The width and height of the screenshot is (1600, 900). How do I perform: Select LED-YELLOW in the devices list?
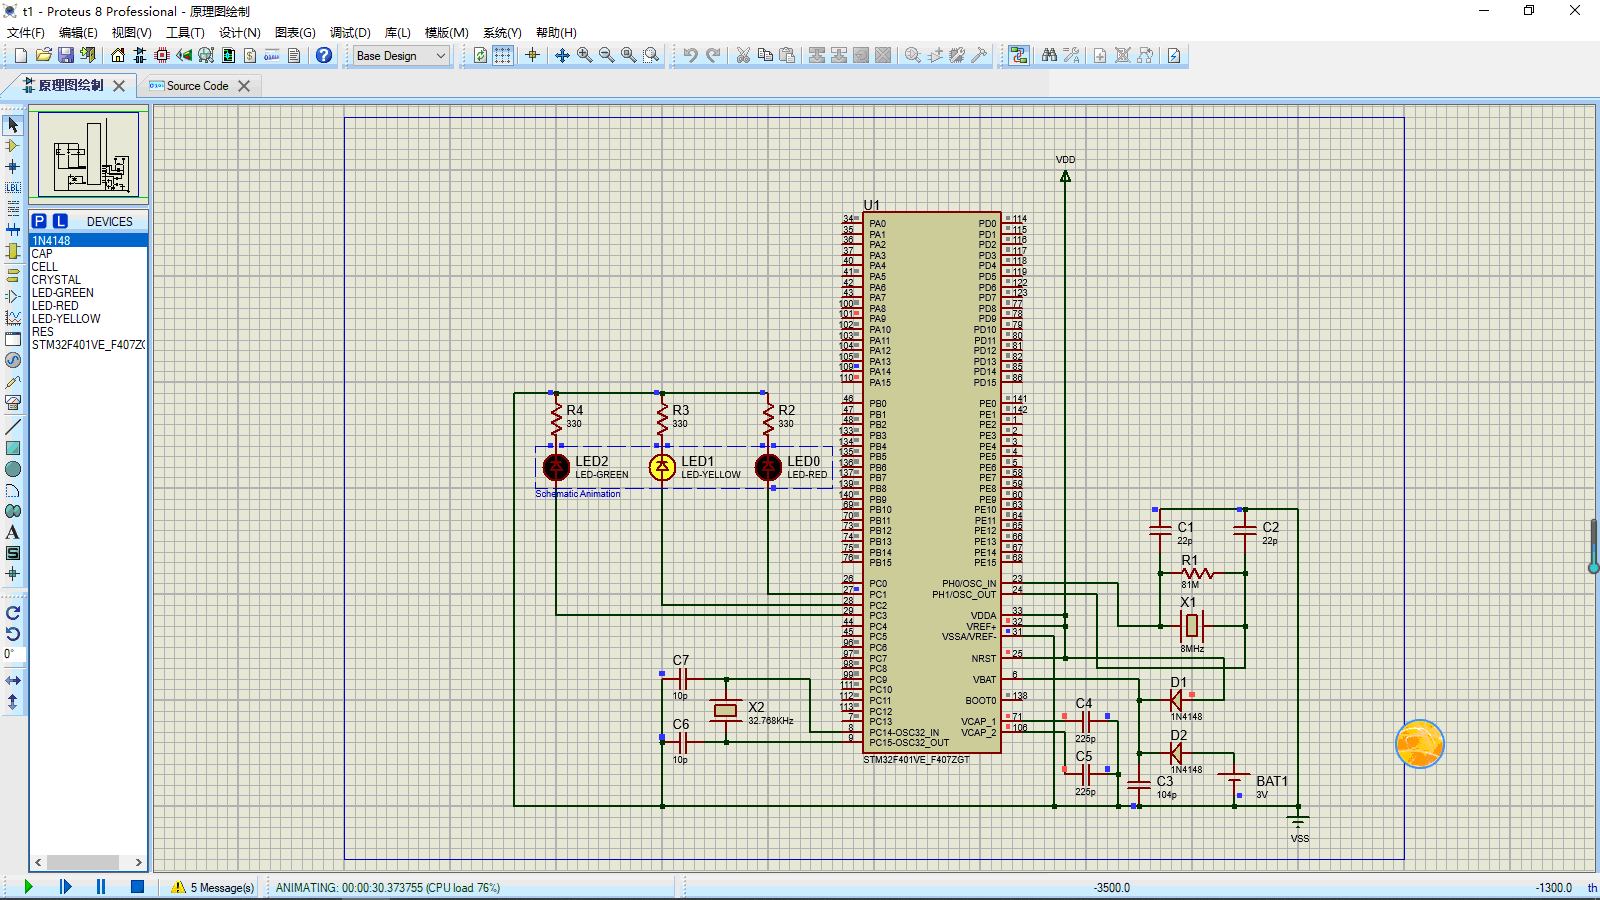[88, 319]
